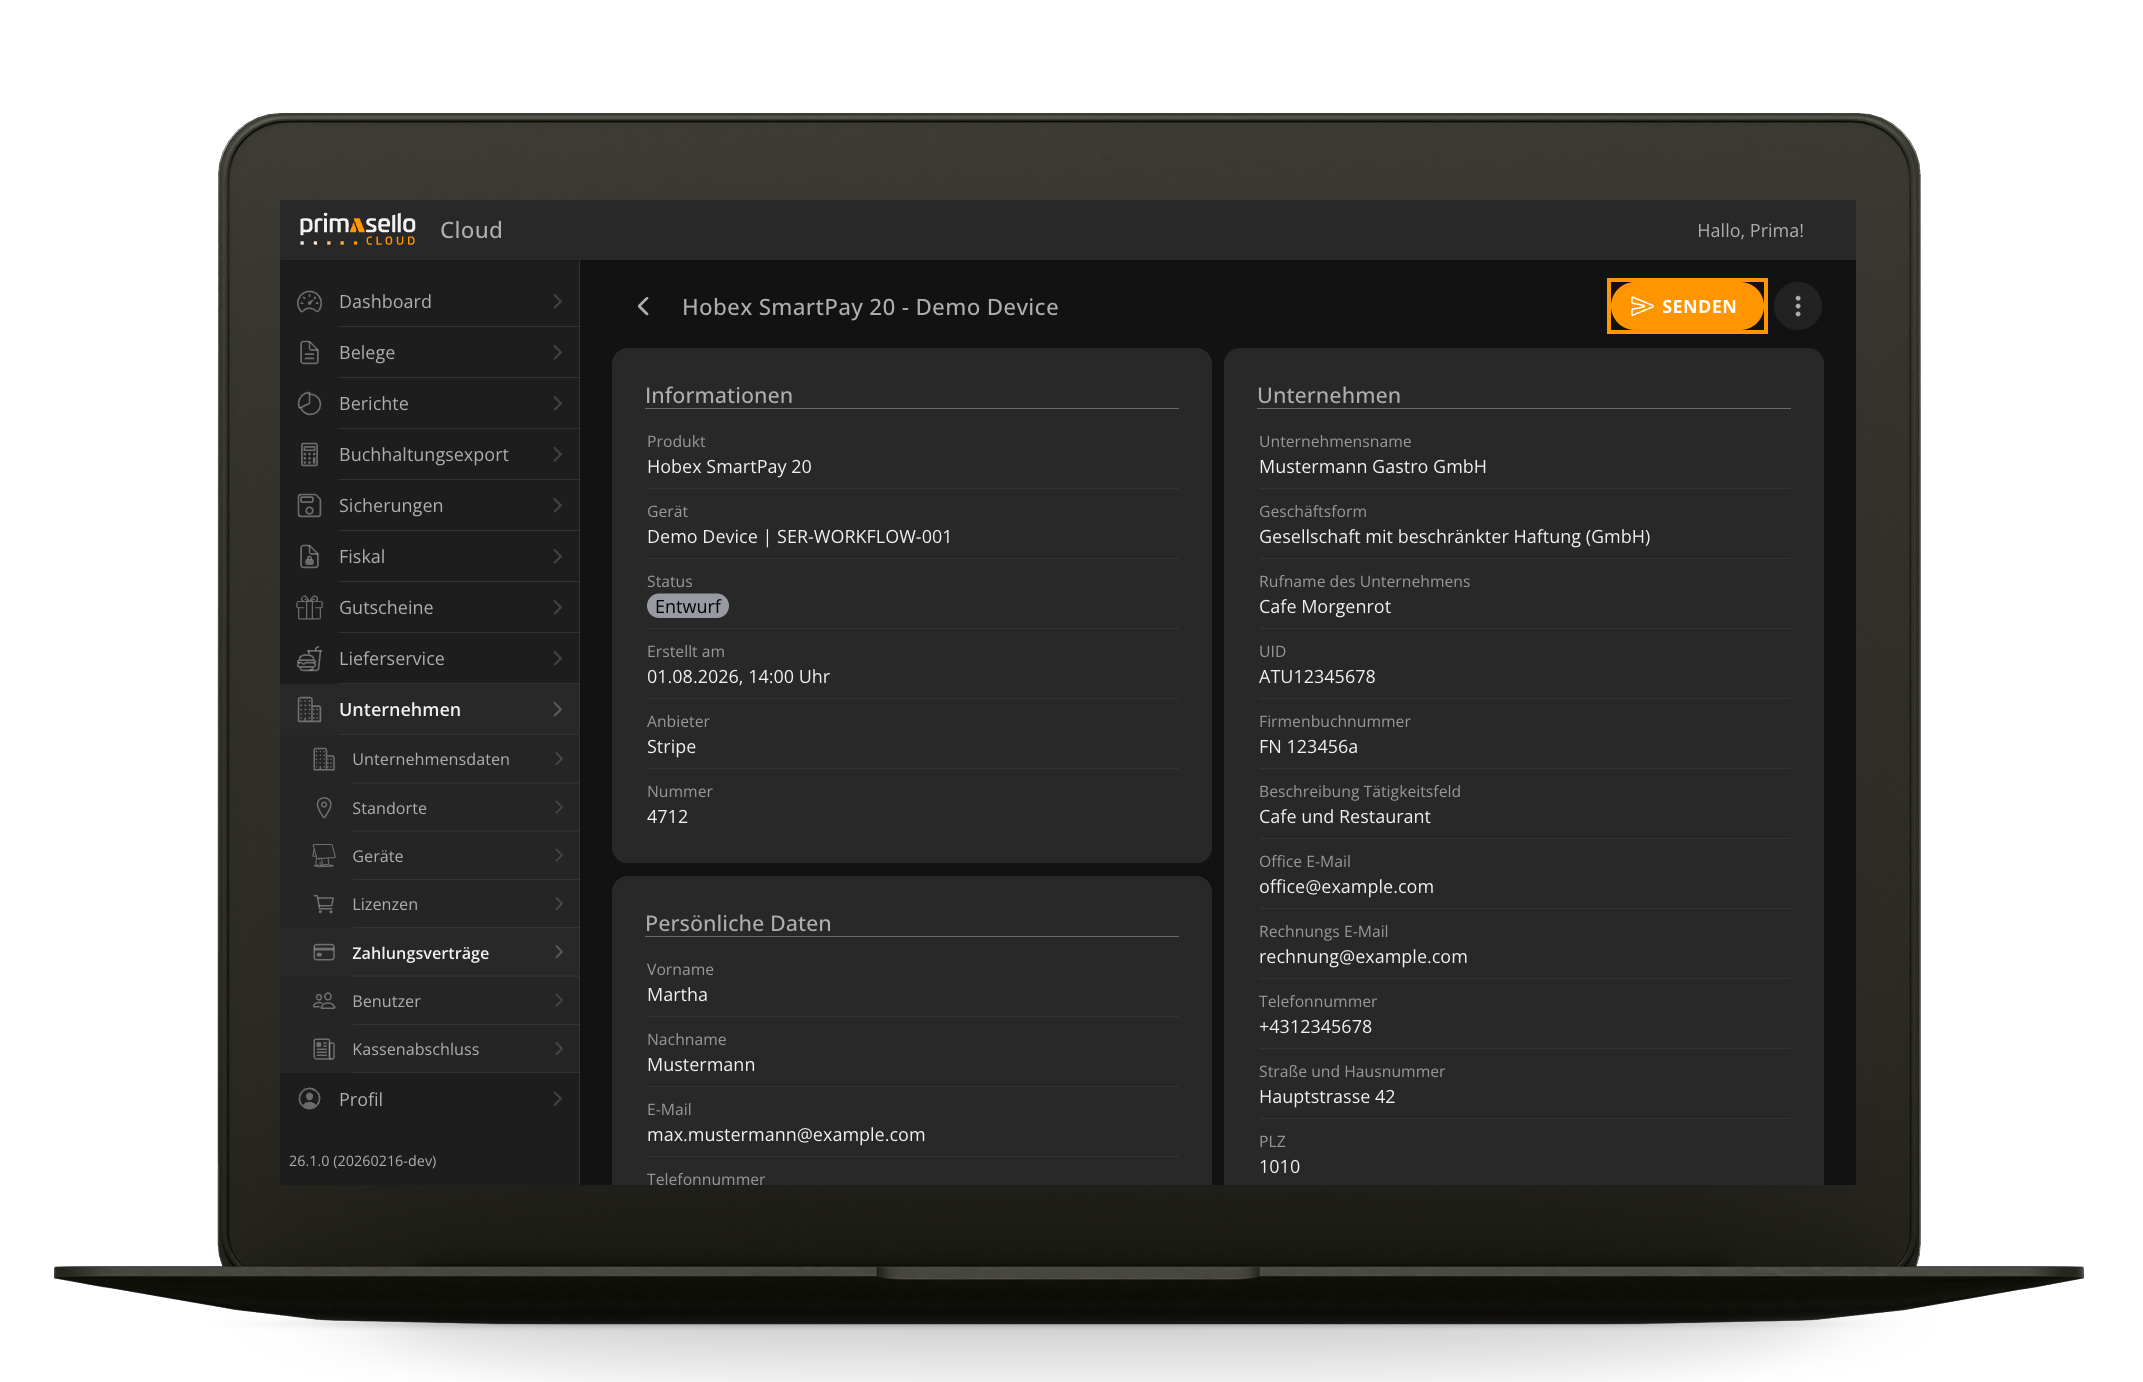This screenshot has height=1382, width=2143.
Task: Click the company name Mustermann Gastro GmbH
Action: (1373, 466)
